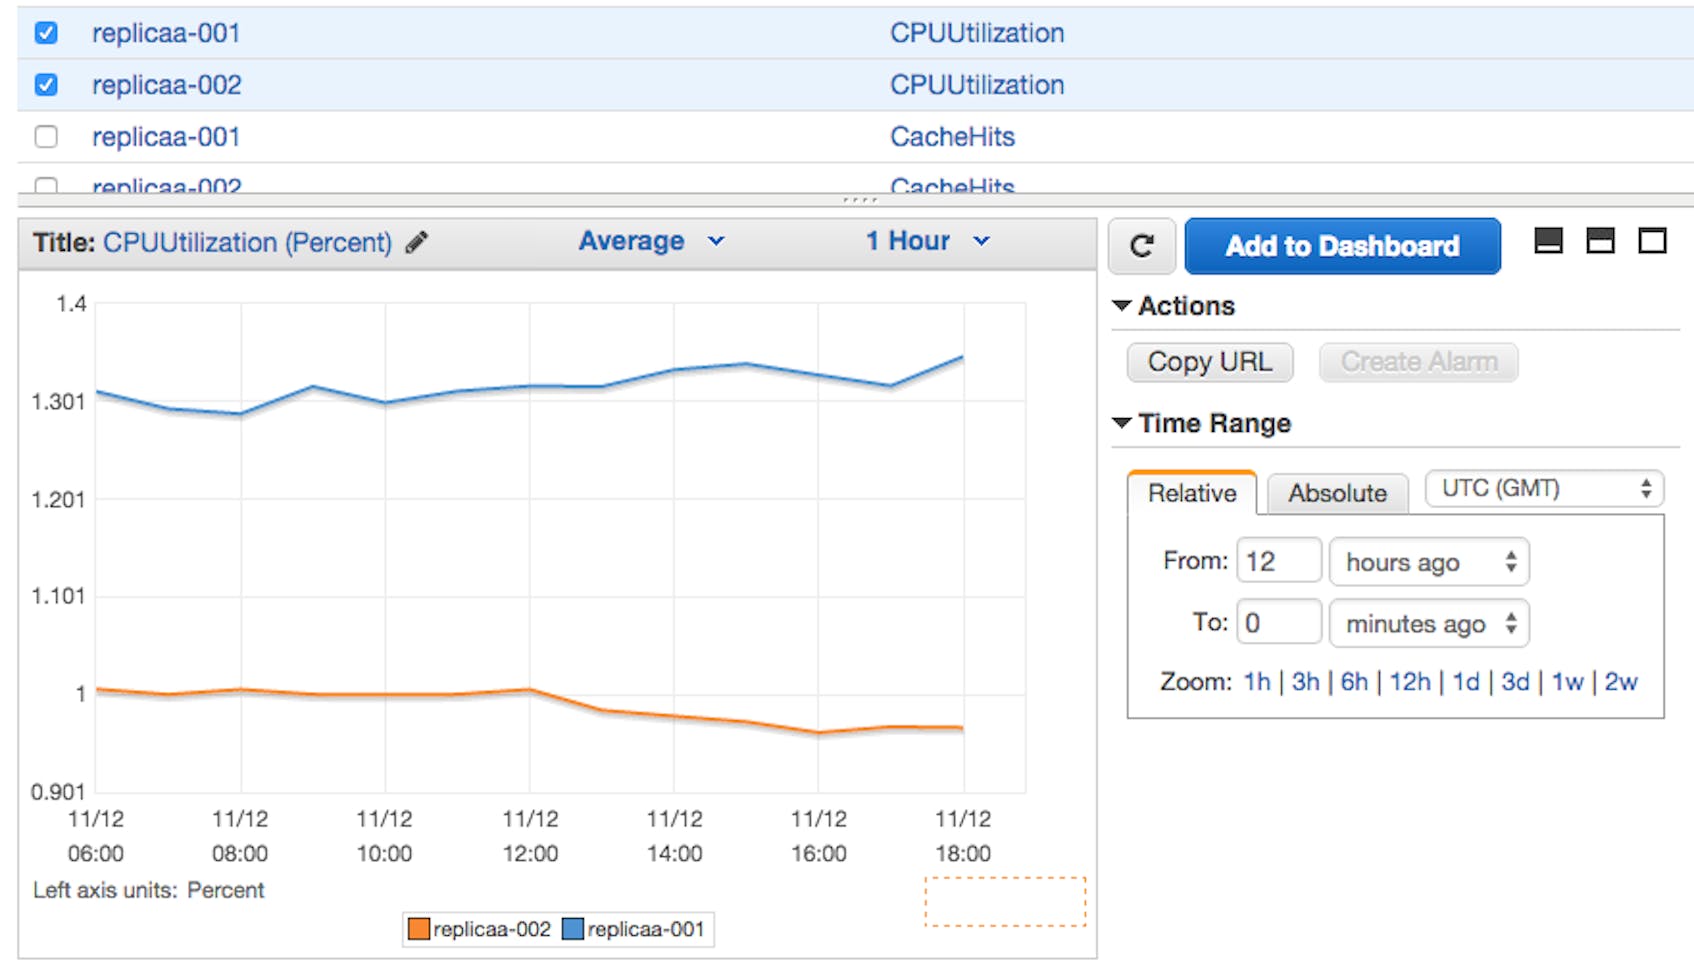The height and width of the screenshot is (973, 1694).
Task: Select the split-screen layout view icon
Action: [x=1601, y=241]
